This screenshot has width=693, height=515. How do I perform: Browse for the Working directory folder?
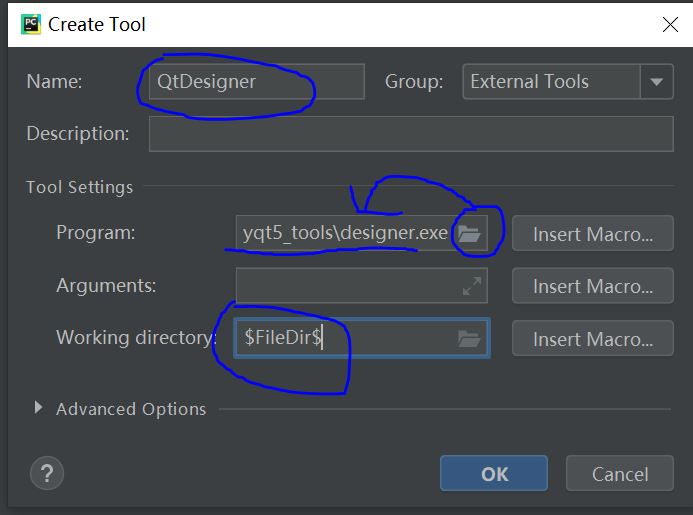pos(469,339)
